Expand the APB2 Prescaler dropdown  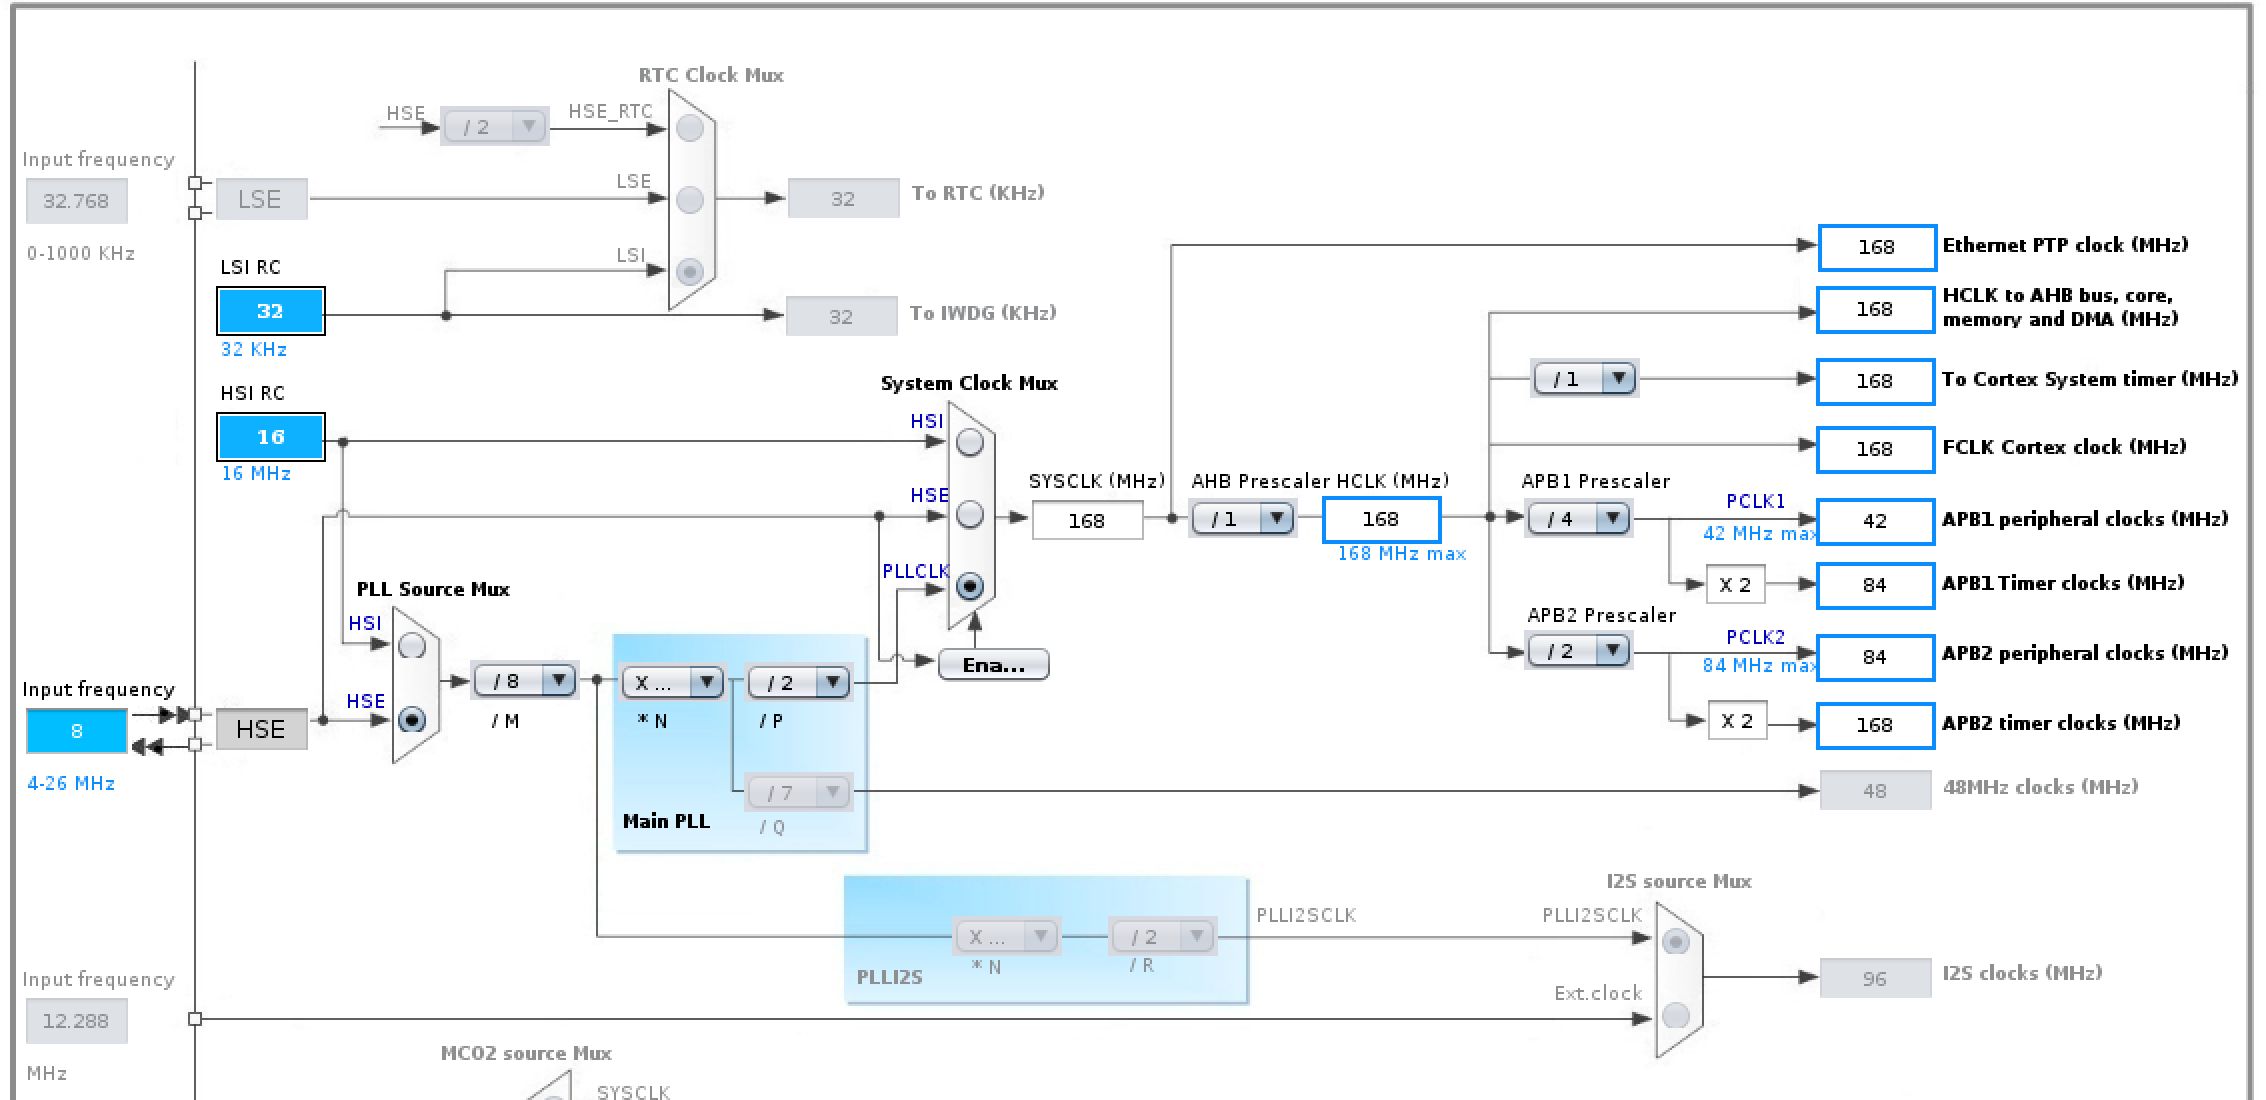pos(1578,651)
